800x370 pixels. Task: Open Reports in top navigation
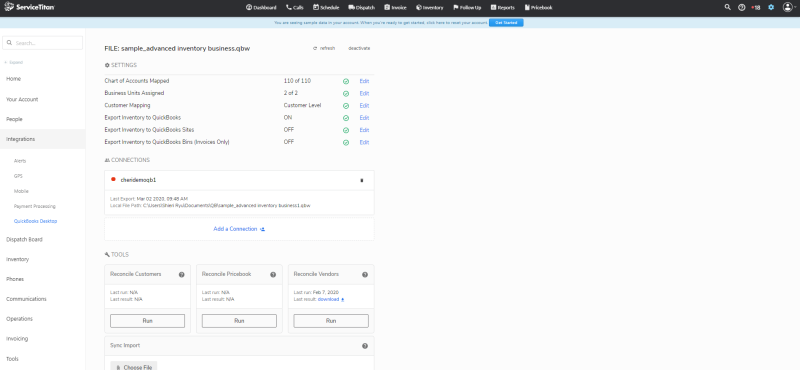[503, 8]
